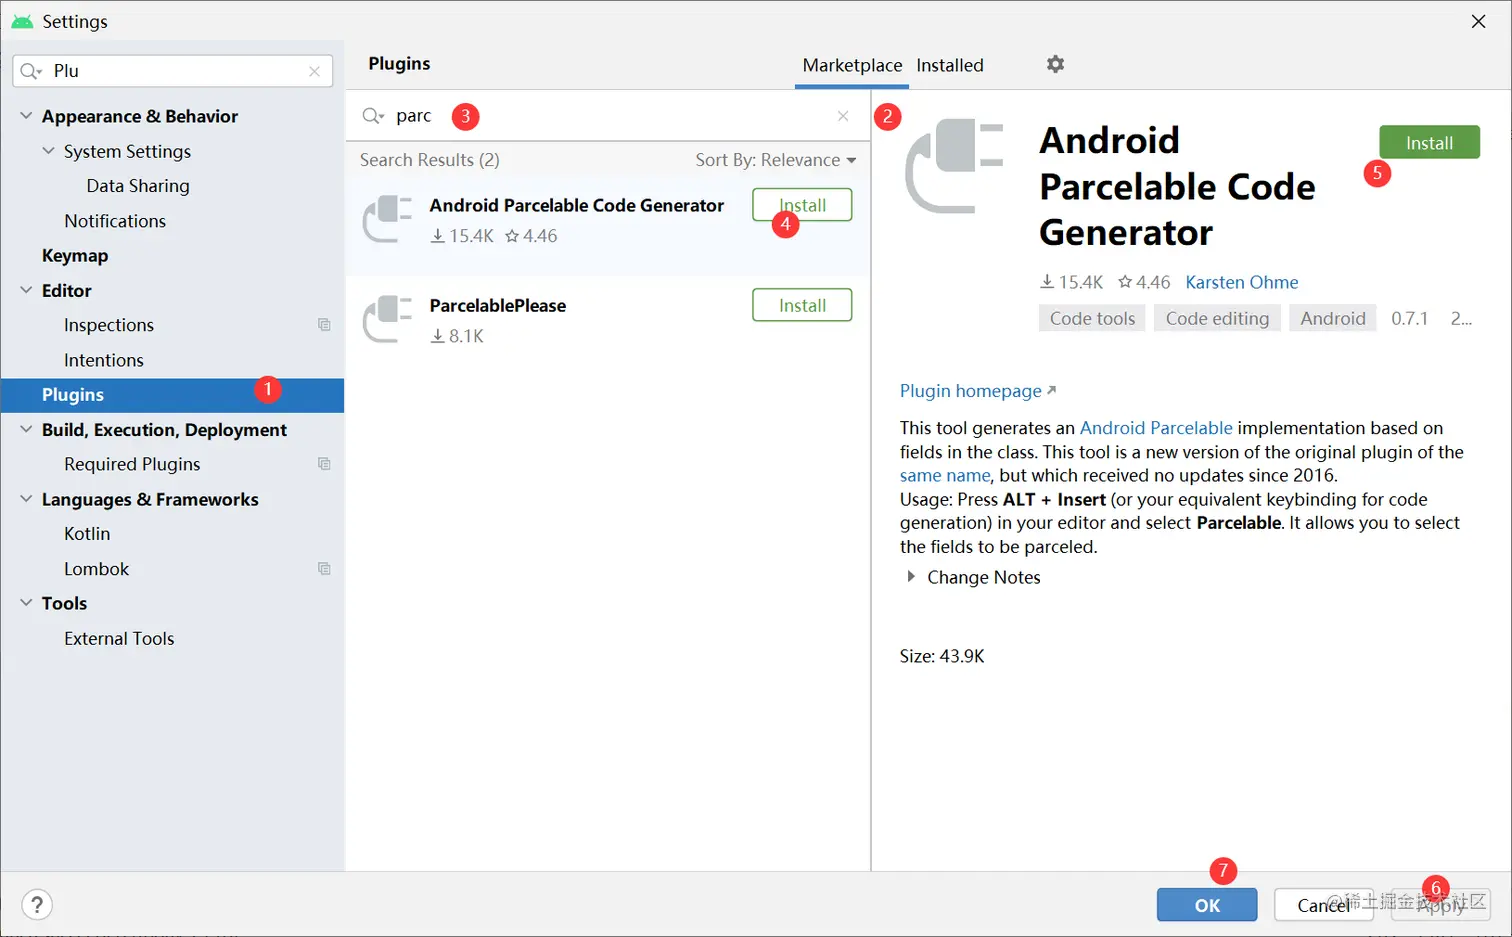This screenshot has height=937, width=1512.
Task: Open the Karsten Ohme author link
Action: pos(1242,282)
